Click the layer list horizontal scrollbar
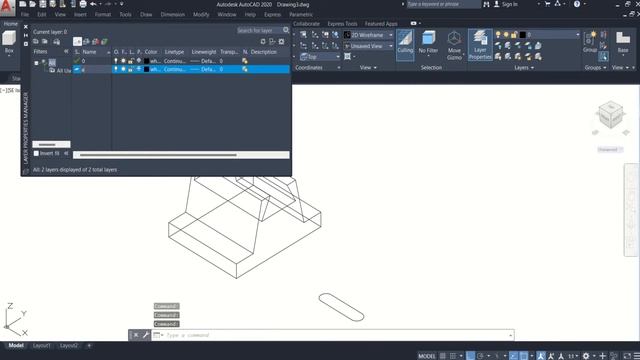Image resolution: width=640 pixels, height=360 pixels. [181, 155]
